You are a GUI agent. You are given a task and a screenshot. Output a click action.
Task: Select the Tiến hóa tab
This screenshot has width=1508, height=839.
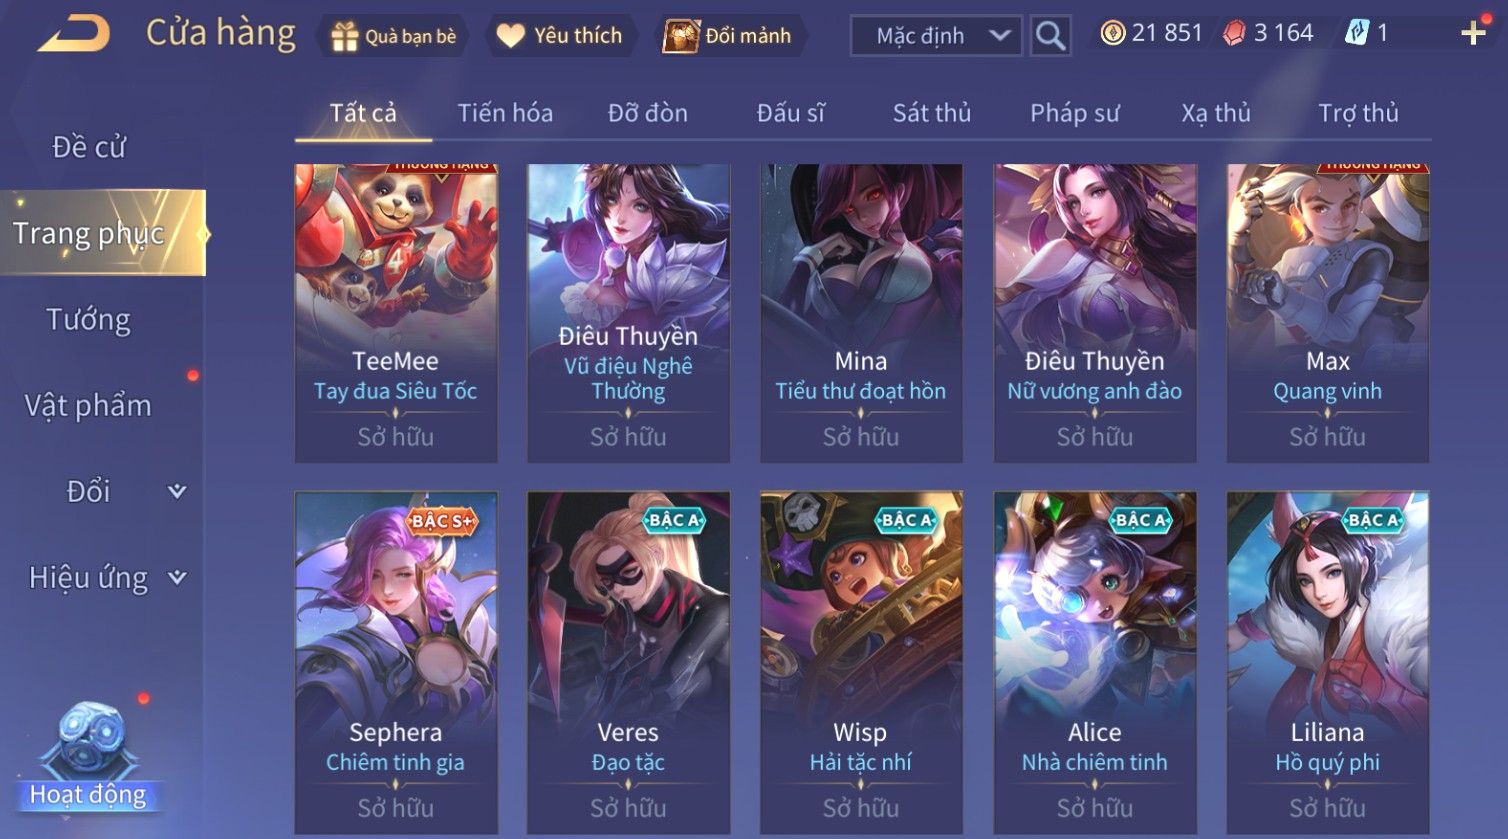click(x=505, y=113)
